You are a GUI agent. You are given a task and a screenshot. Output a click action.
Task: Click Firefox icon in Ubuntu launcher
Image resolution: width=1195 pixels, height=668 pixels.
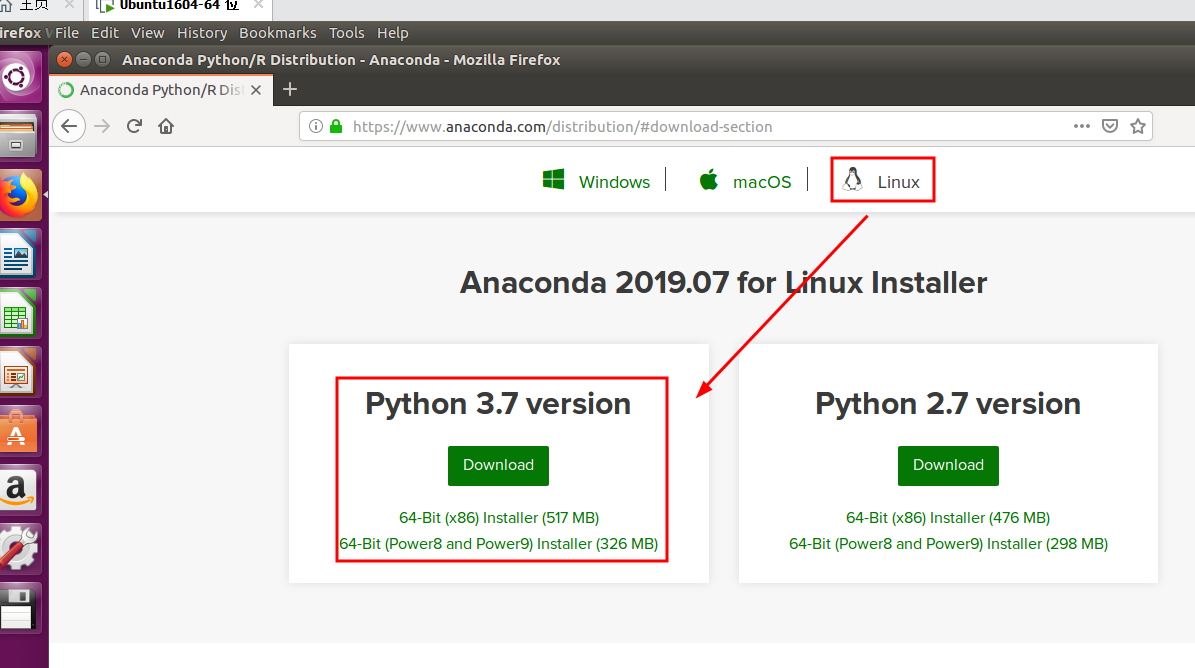pyautogui.click(x=18, y=195)
